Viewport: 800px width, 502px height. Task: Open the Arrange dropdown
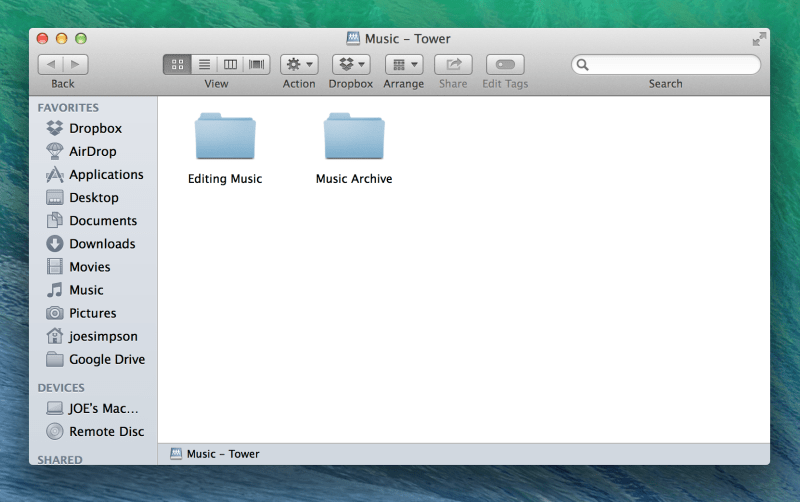404,64
